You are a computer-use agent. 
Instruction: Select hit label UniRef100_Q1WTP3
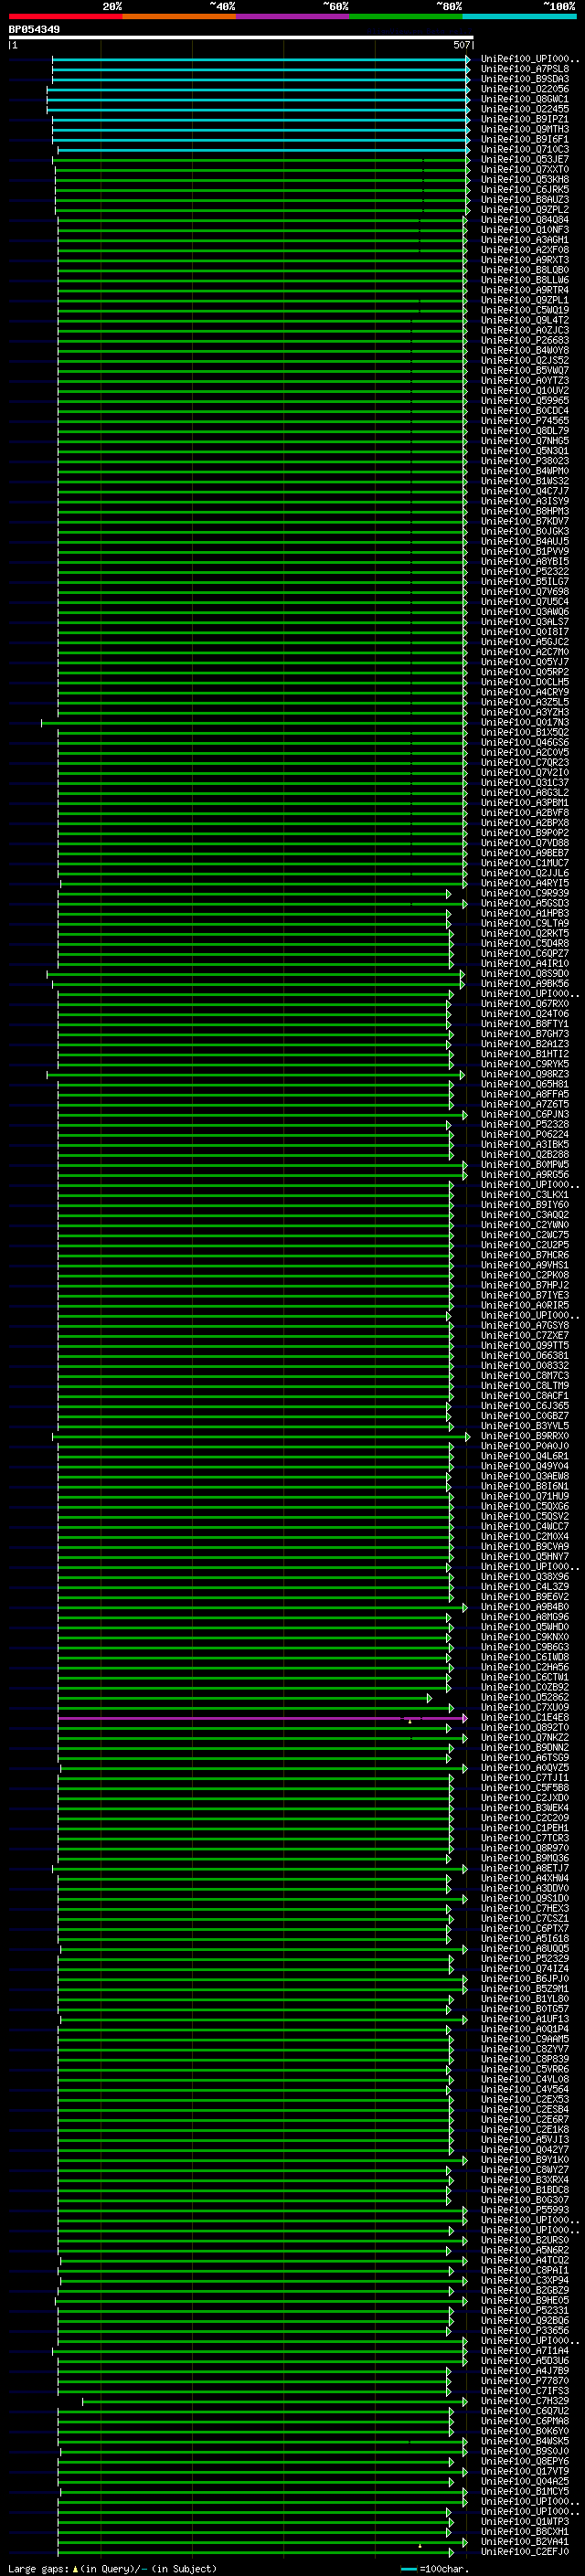tap(525, 2522)
